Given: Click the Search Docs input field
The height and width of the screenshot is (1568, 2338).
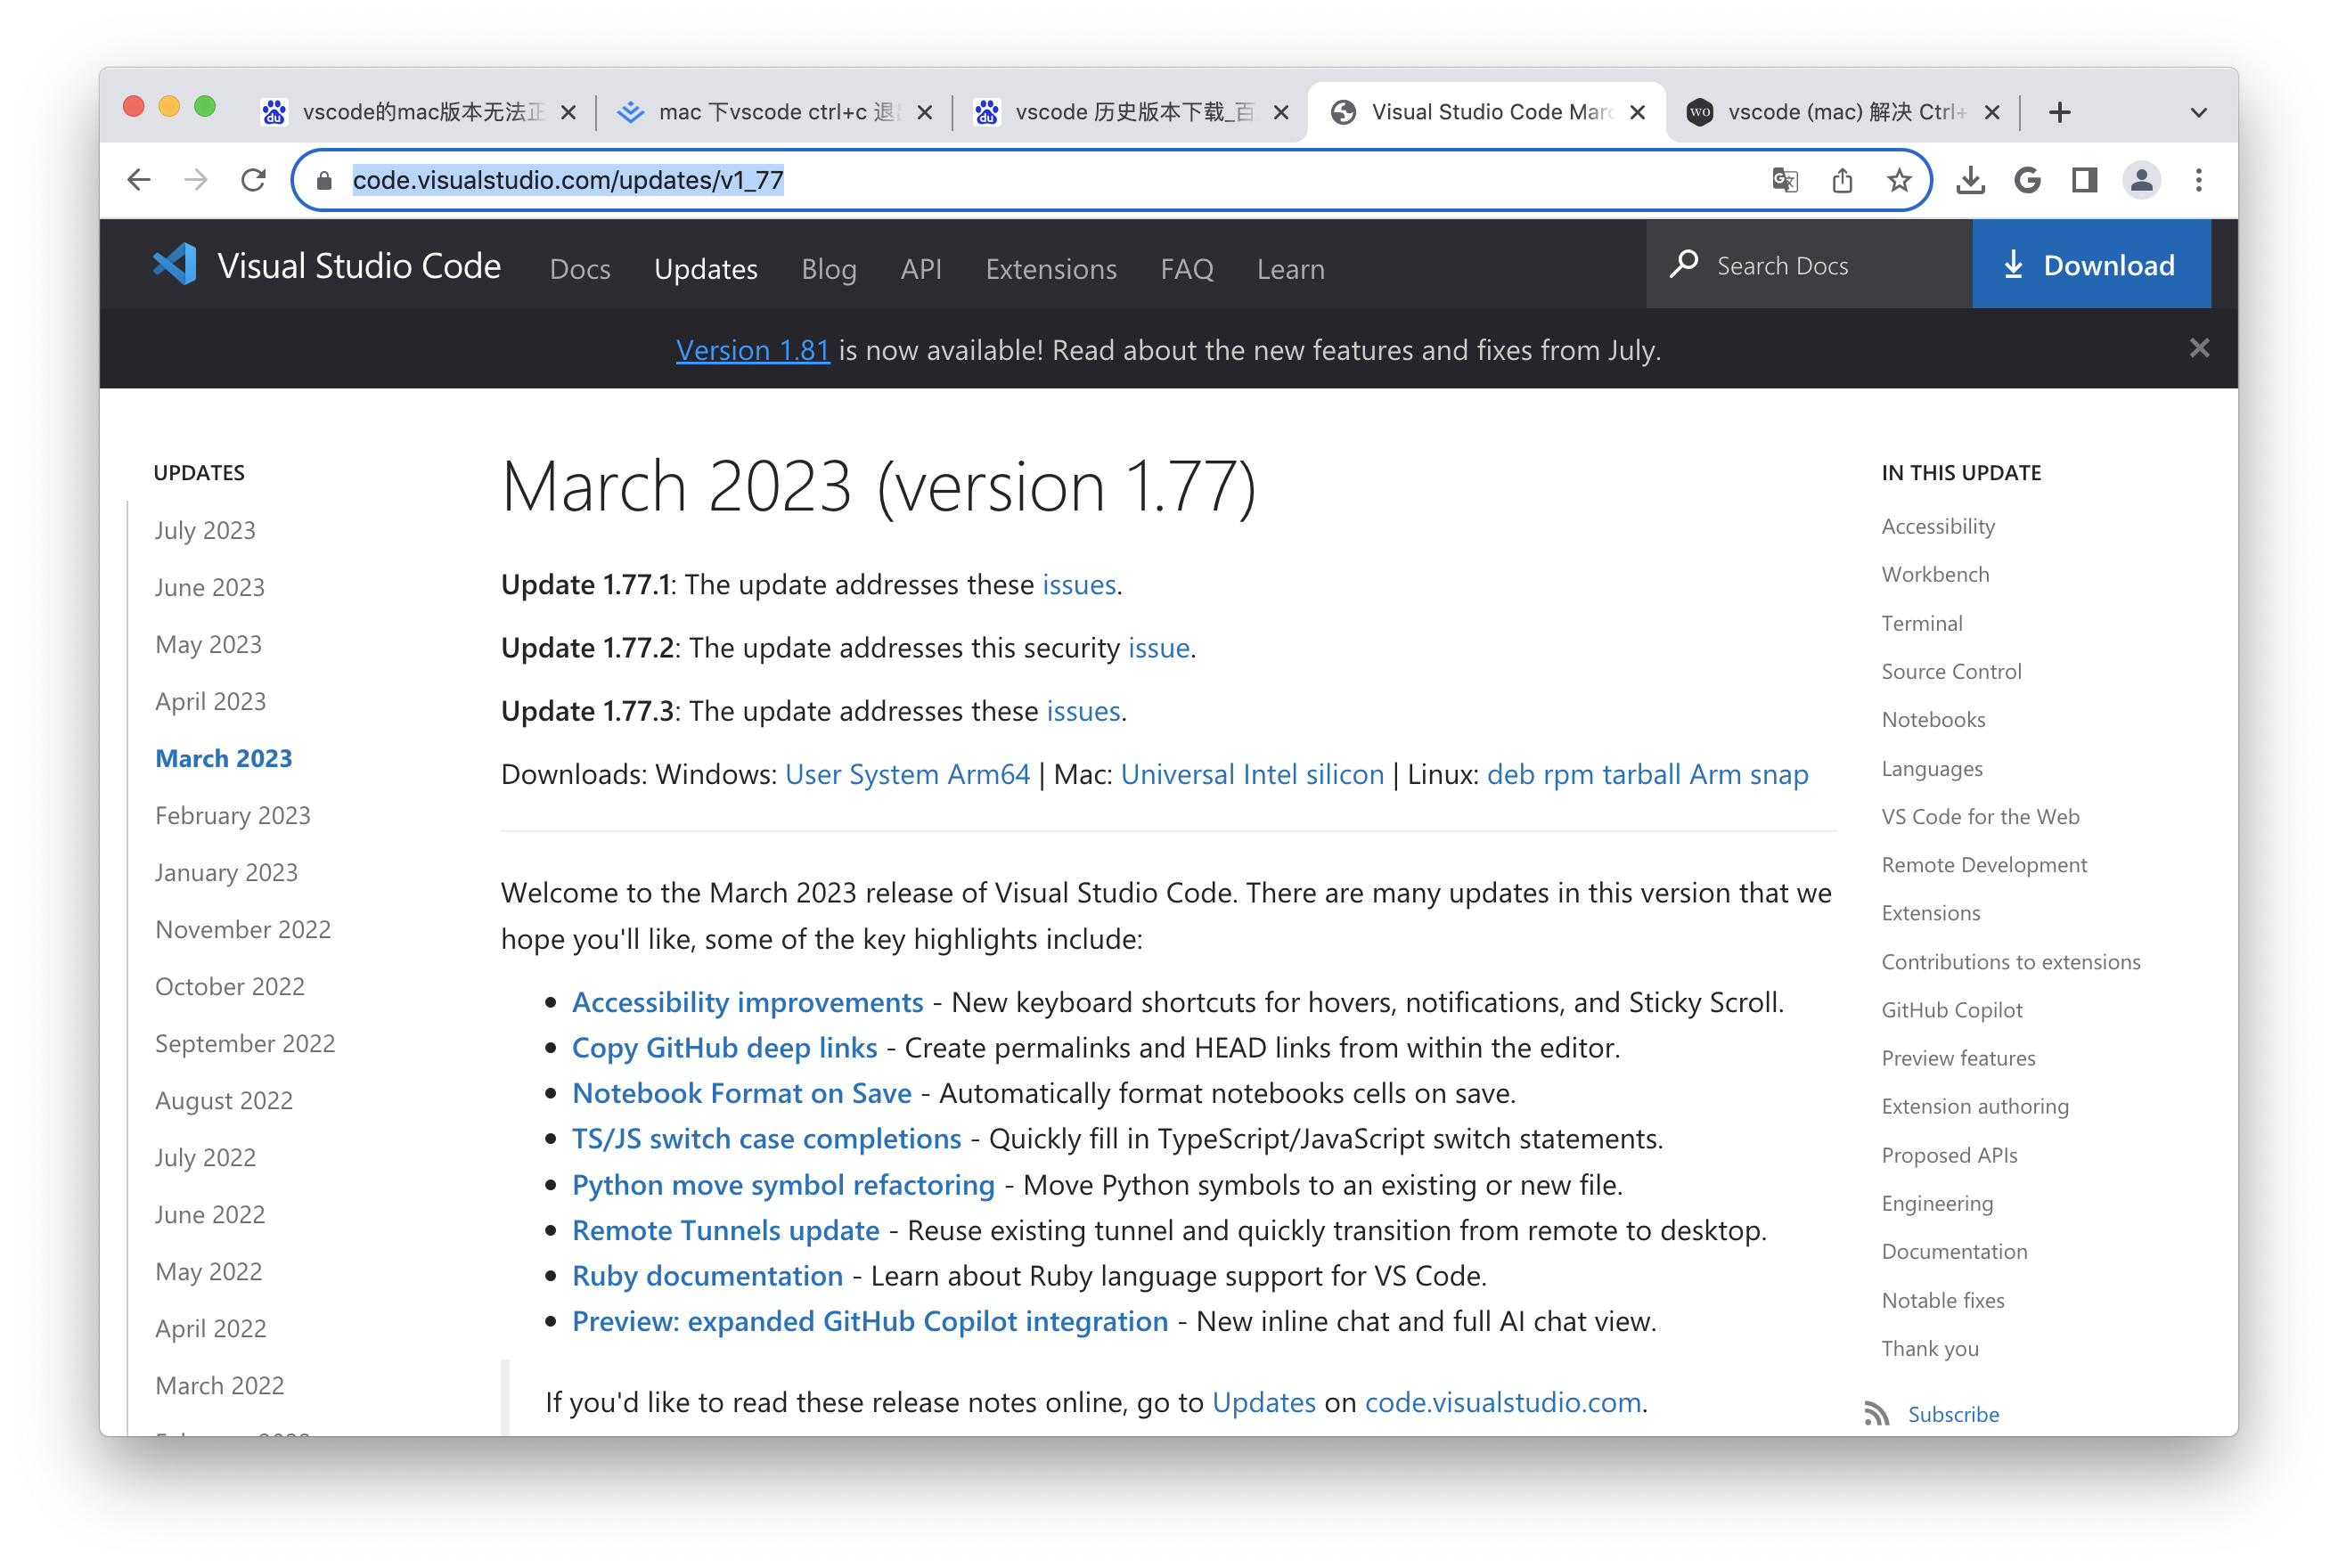Looking at the screenshot, I should [x=1820, y=265].
